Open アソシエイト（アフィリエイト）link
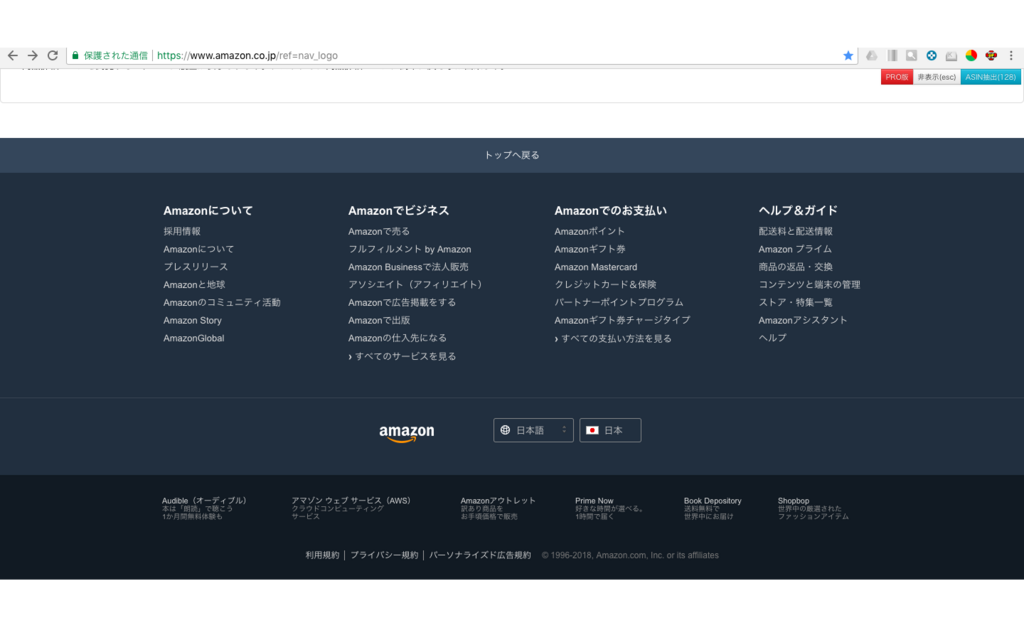This screenshot has width=1024, height=640. pyautogui.click(x=416, y=285)
